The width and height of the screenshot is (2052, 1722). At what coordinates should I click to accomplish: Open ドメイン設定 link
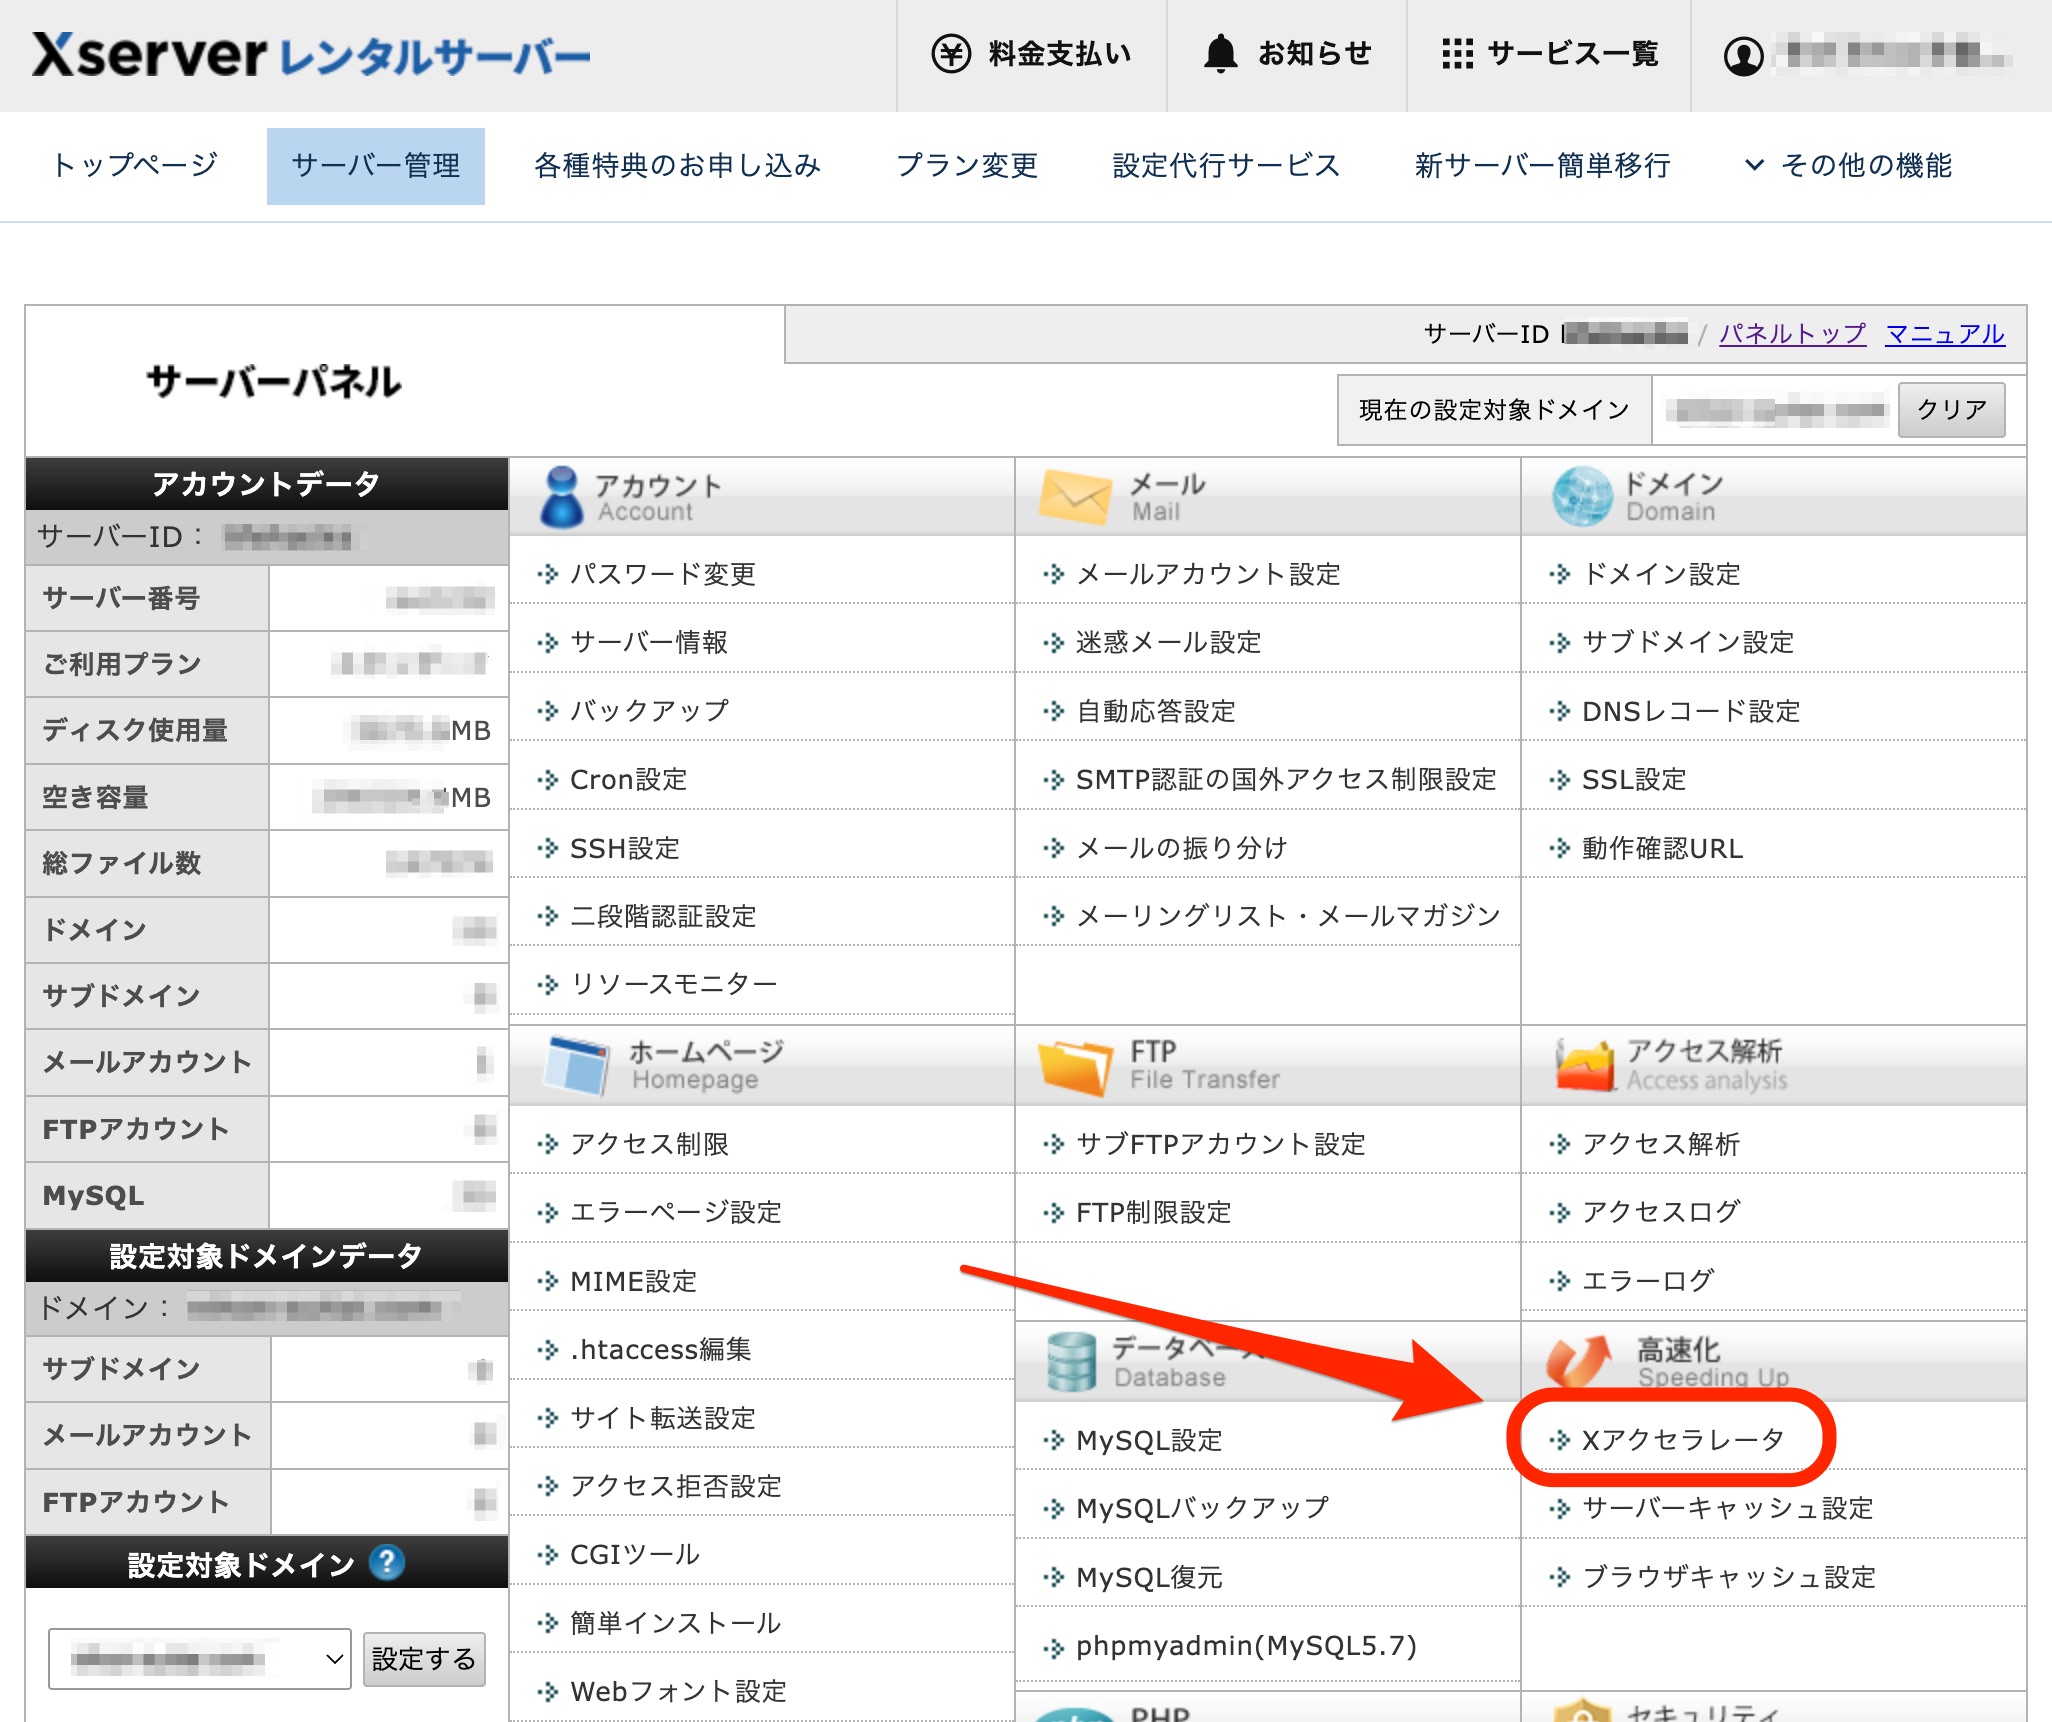1661,574
